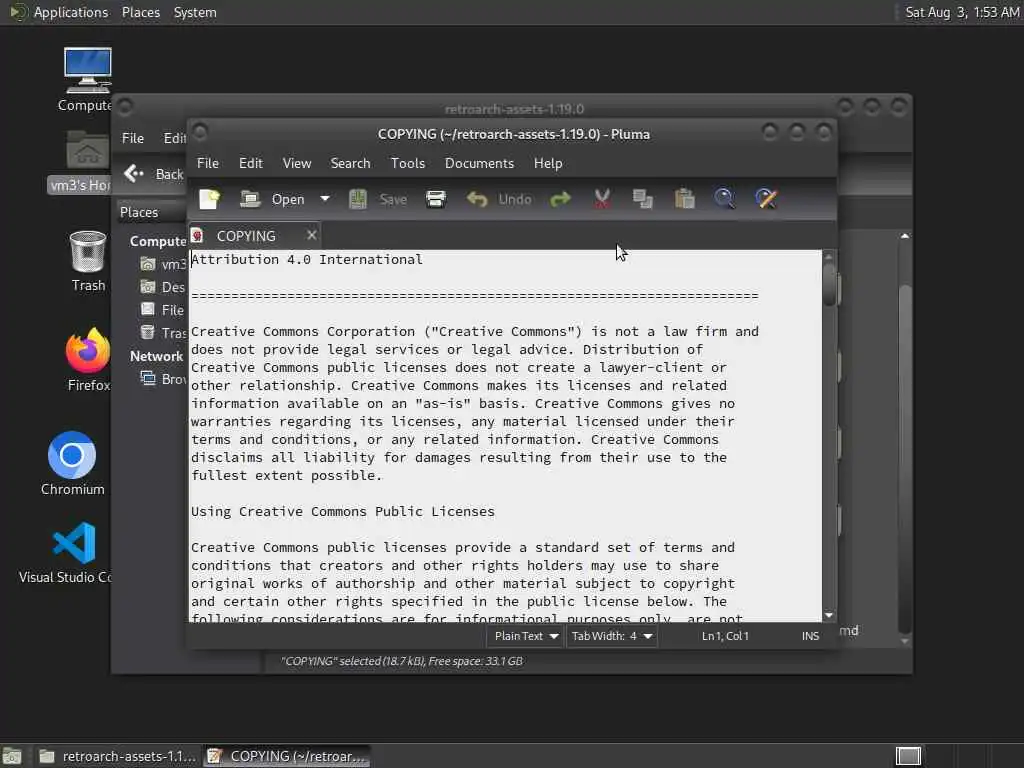The height and width of the screenshot is (768, 1024).
Task: Select Computer heading in file manager sidebar
Action: (x=158, y=241)
